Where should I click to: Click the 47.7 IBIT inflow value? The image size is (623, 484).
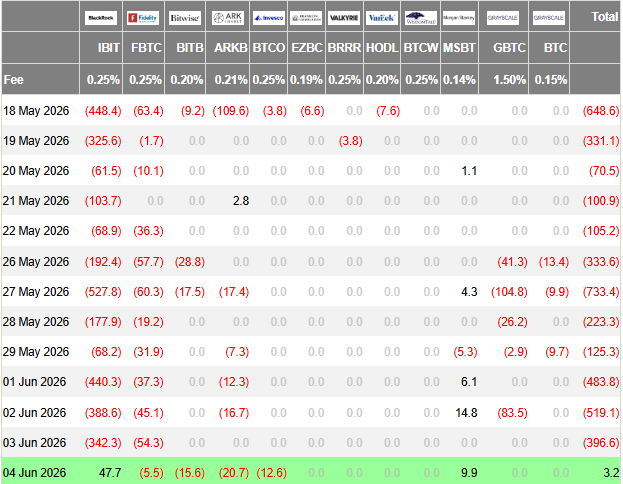110,472
